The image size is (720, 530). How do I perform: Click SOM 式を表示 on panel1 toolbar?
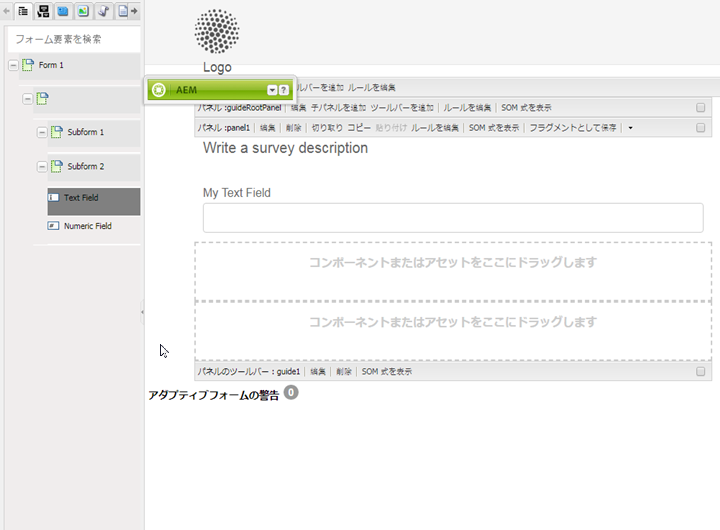pyautogui.click(x=494, y=128)
